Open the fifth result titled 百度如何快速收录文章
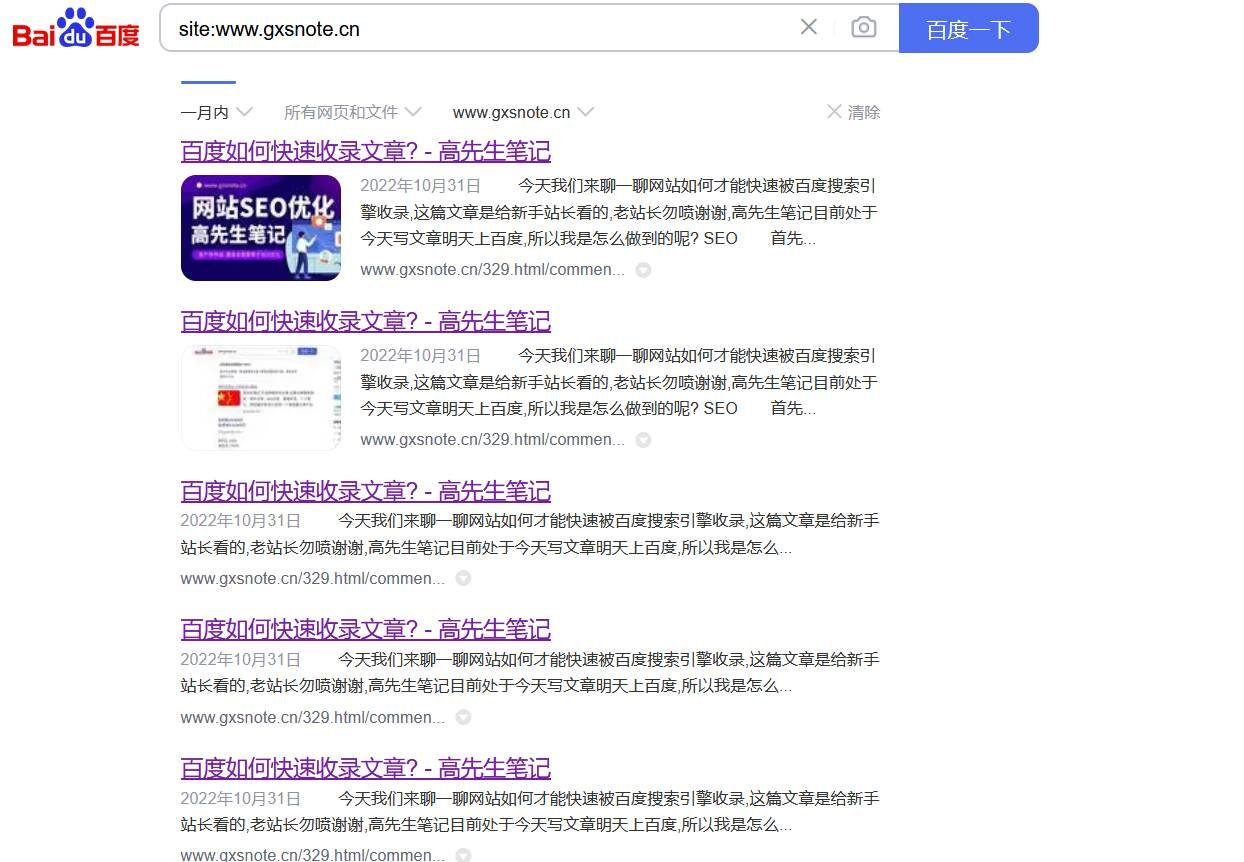The width and height of the screenshot is (1244, 862). (365, 768)
